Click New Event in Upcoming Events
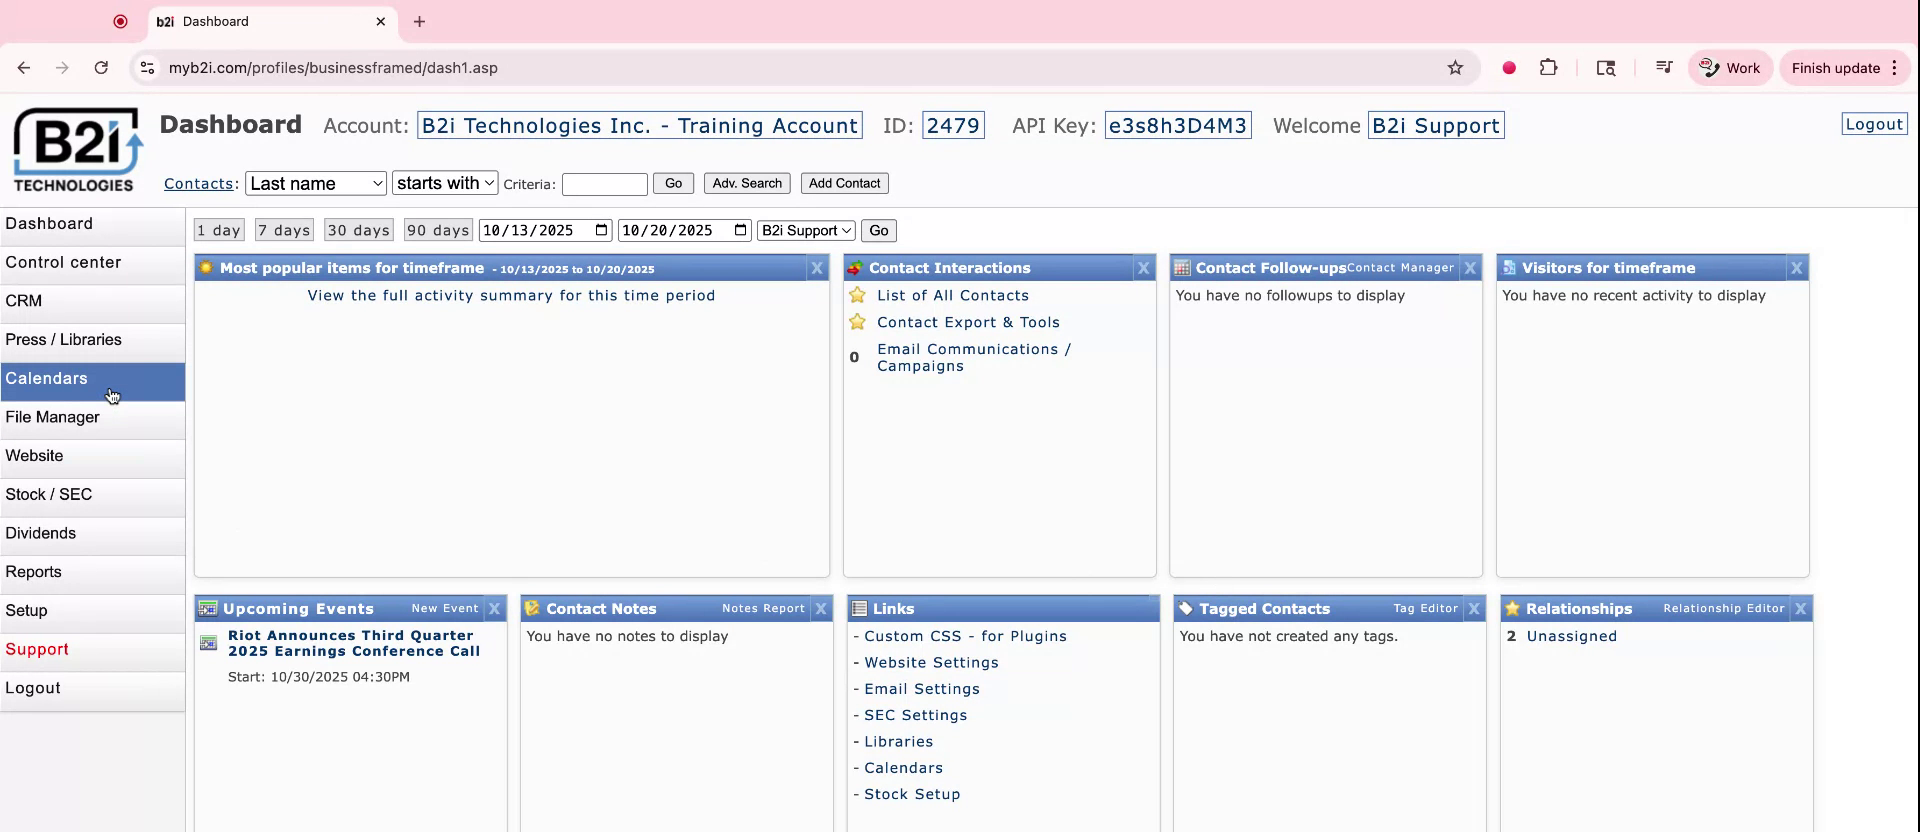Screen dimensions: 1920x832 (445, 608)
